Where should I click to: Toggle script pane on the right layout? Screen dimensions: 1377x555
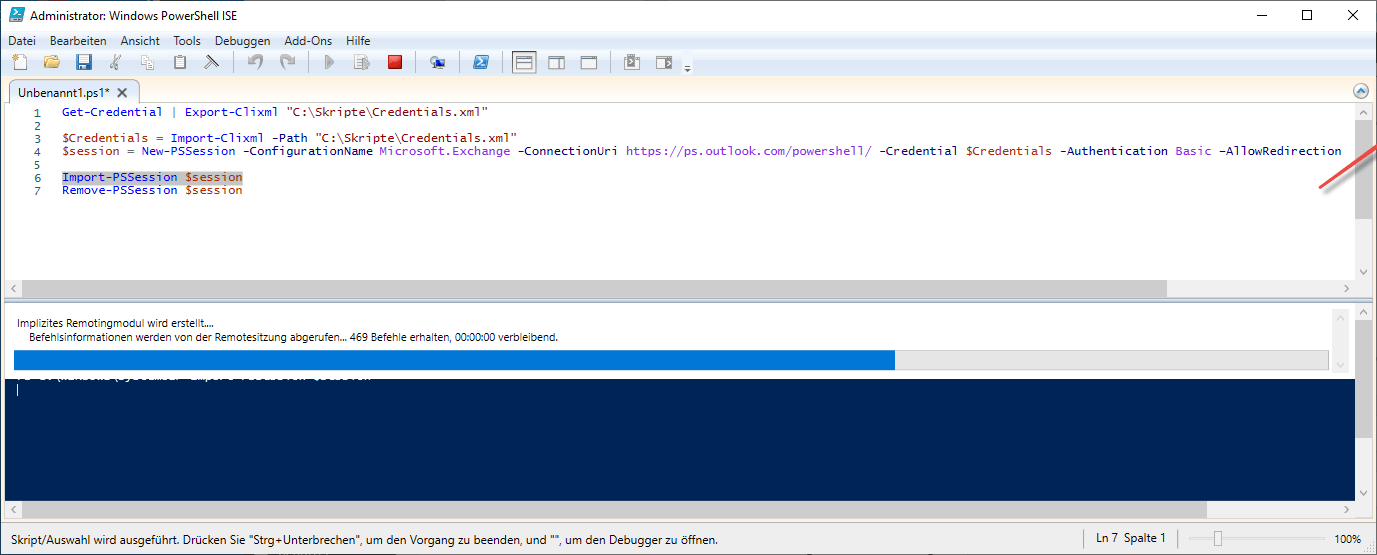[556, 63]
